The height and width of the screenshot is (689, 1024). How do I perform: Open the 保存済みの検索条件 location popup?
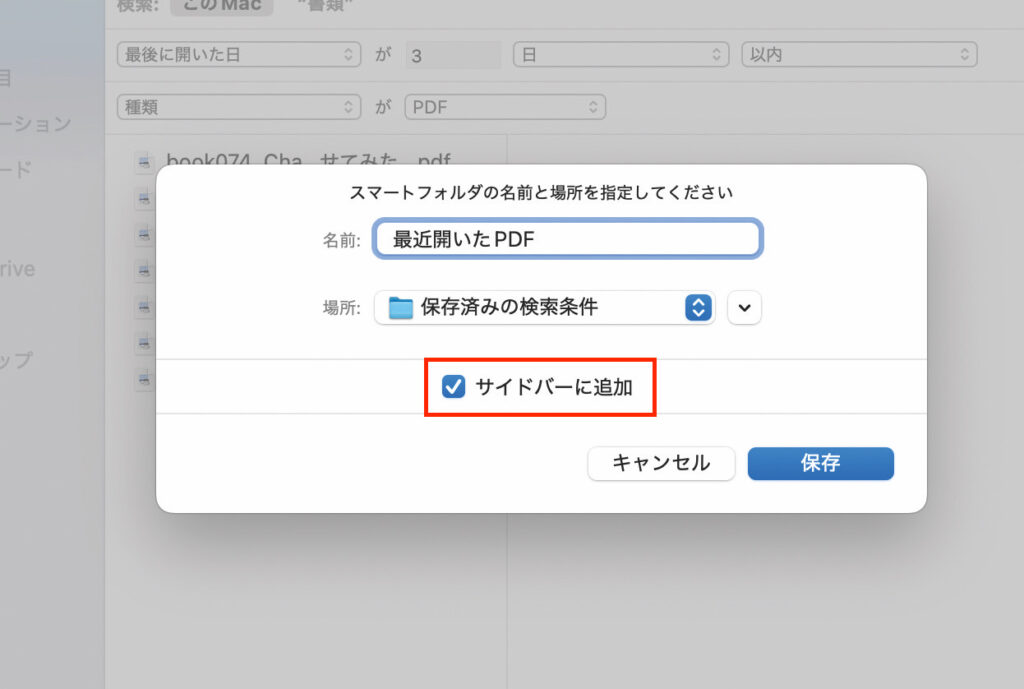(x=545, y=308)
